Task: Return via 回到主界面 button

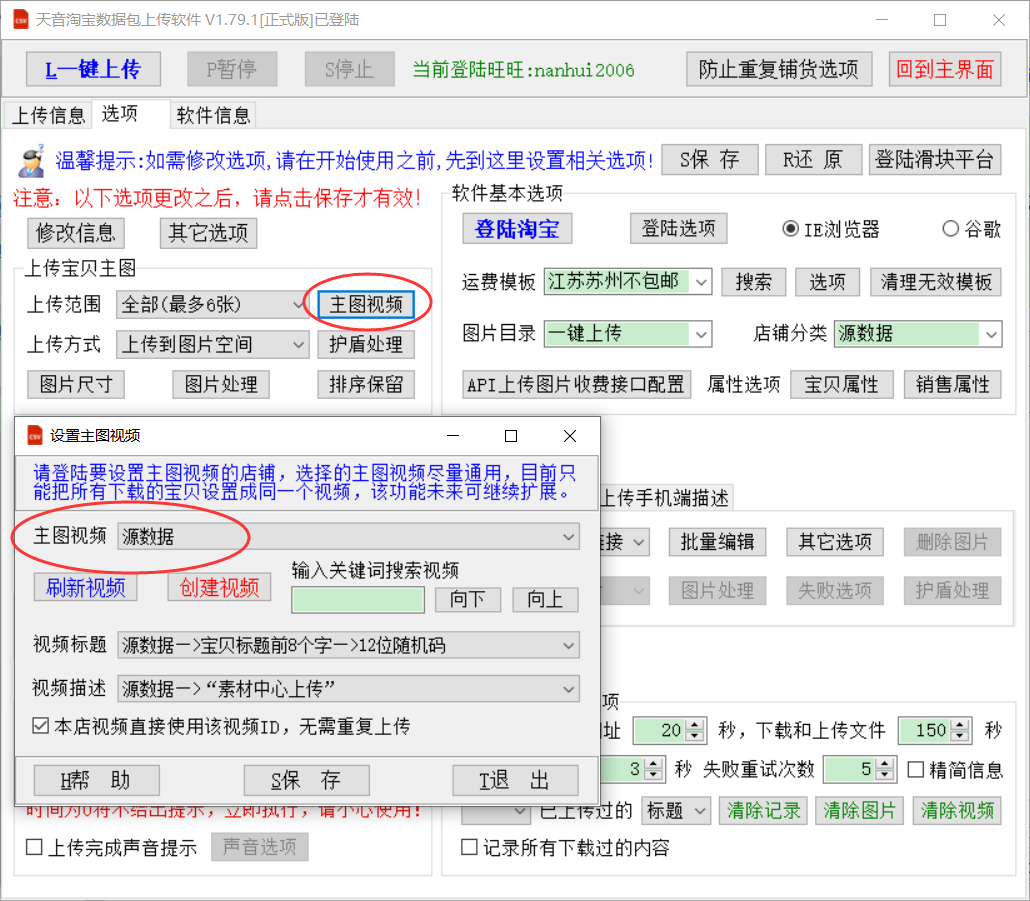Action: click(944, 69)
